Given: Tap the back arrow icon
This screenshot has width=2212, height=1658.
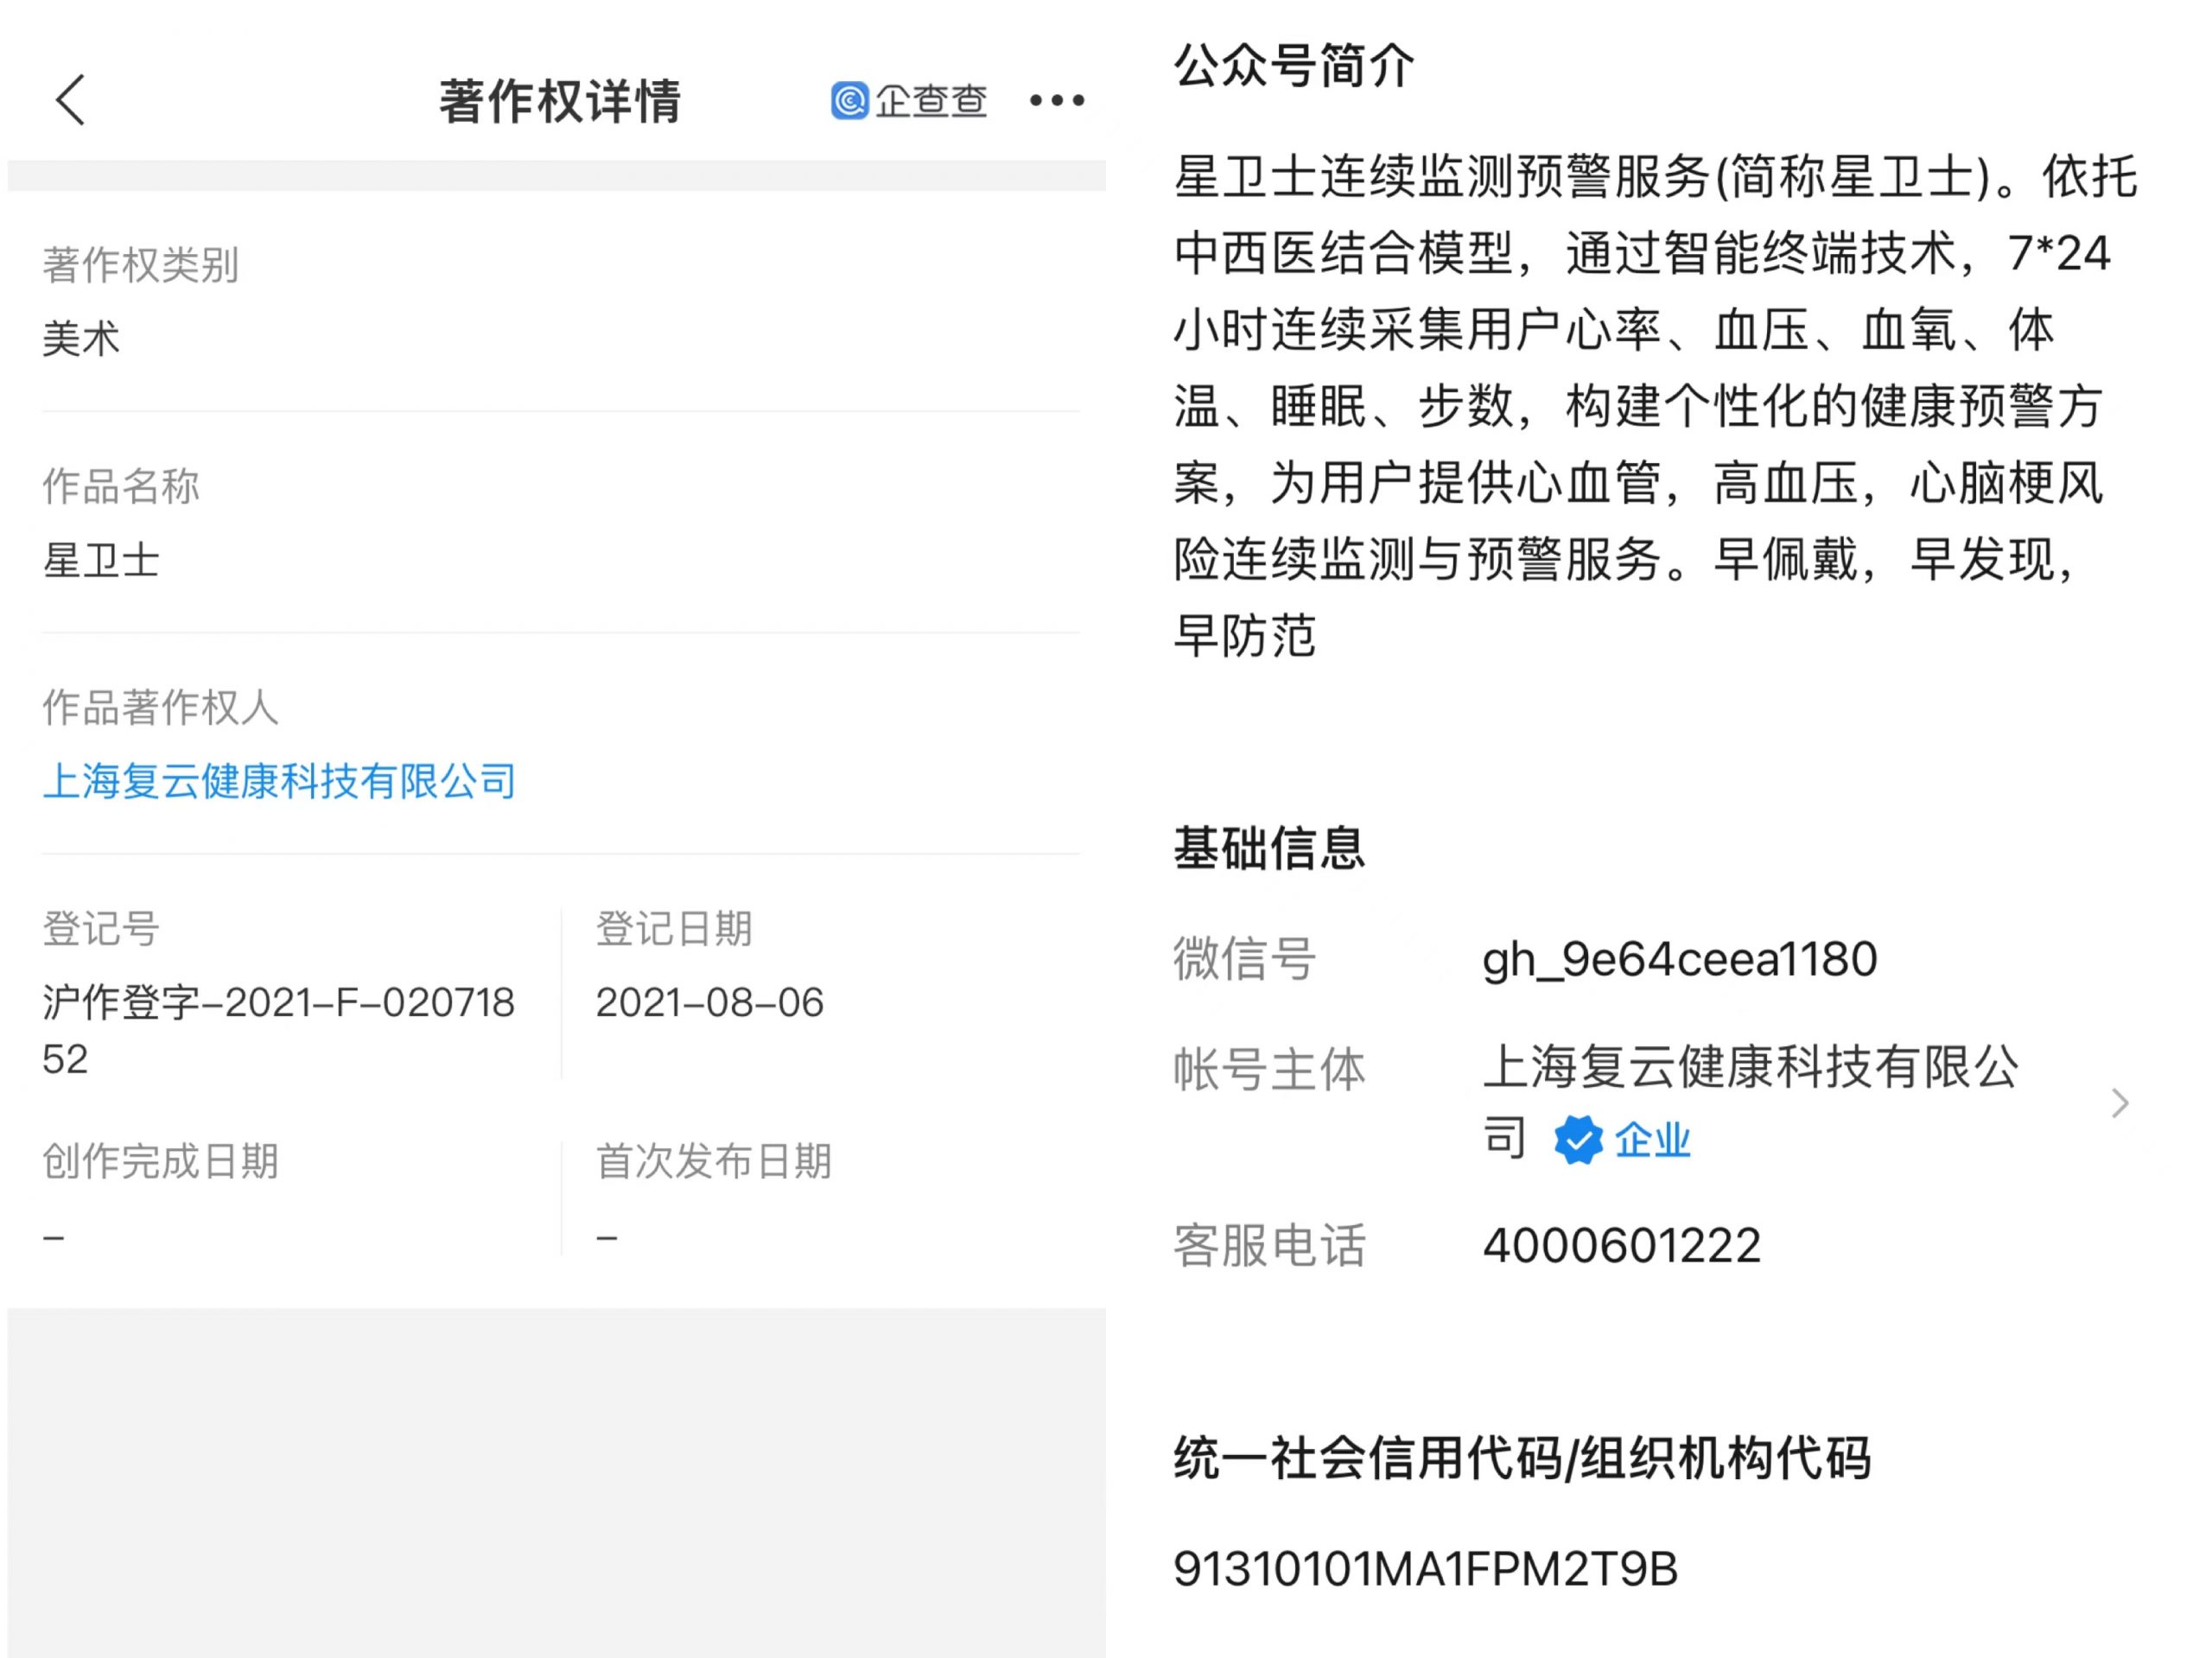Looking at the screenshot, I should point(70,100).
